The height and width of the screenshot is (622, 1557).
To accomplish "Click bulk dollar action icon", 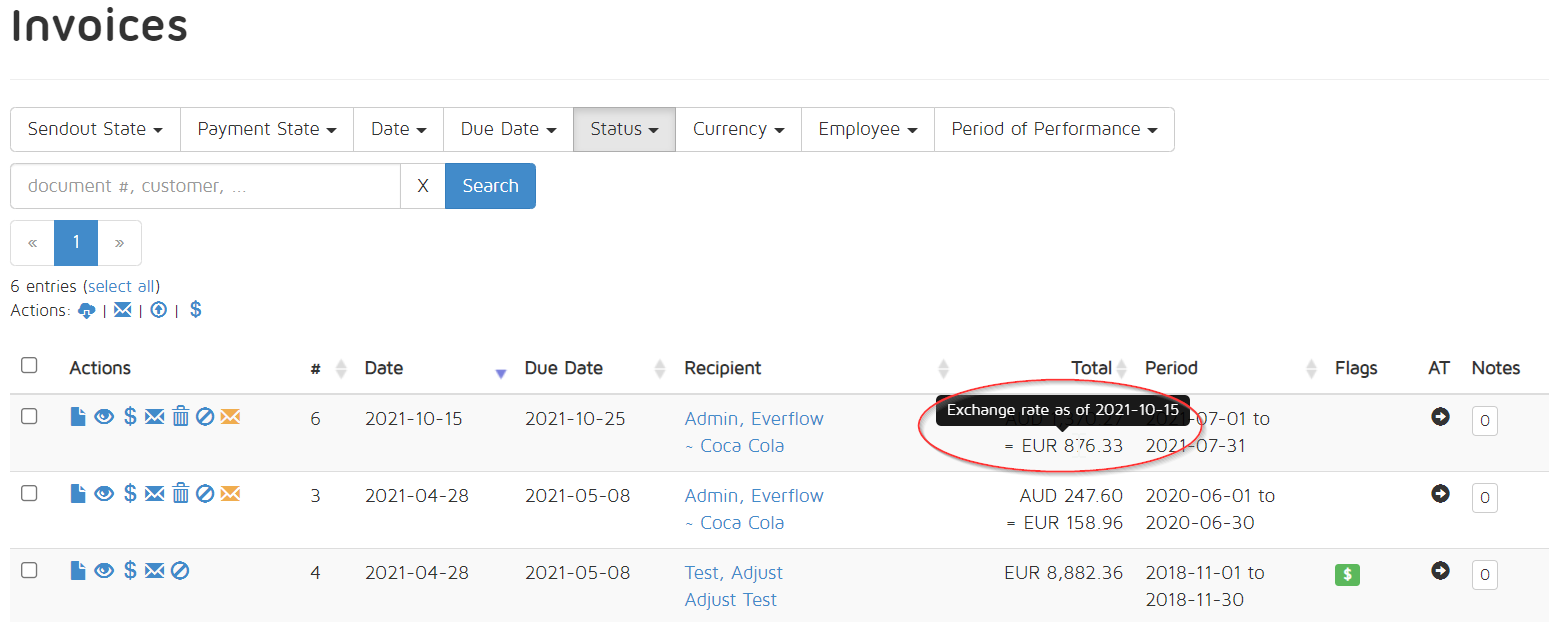I will click(195, 310).
